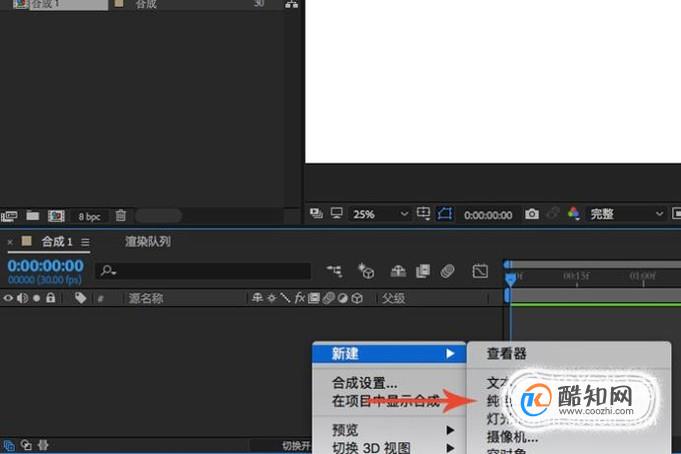681x454 pixels.
Task: Click the composition mini-flowchart icon
Action: (x=334, y=272)
